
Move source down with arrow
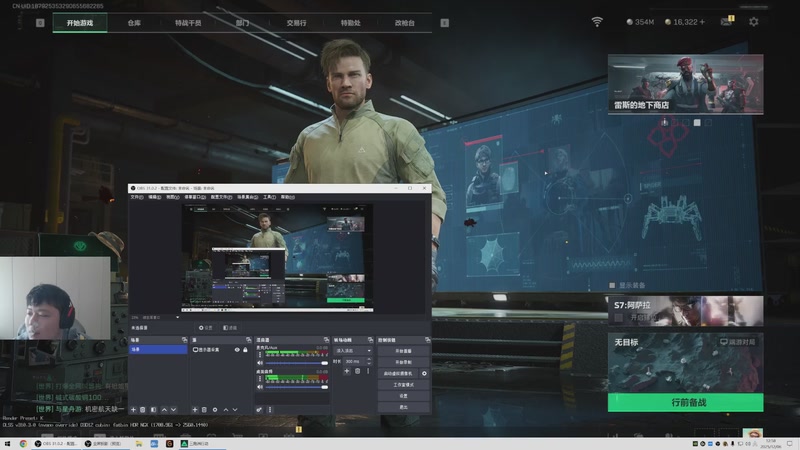235,410
